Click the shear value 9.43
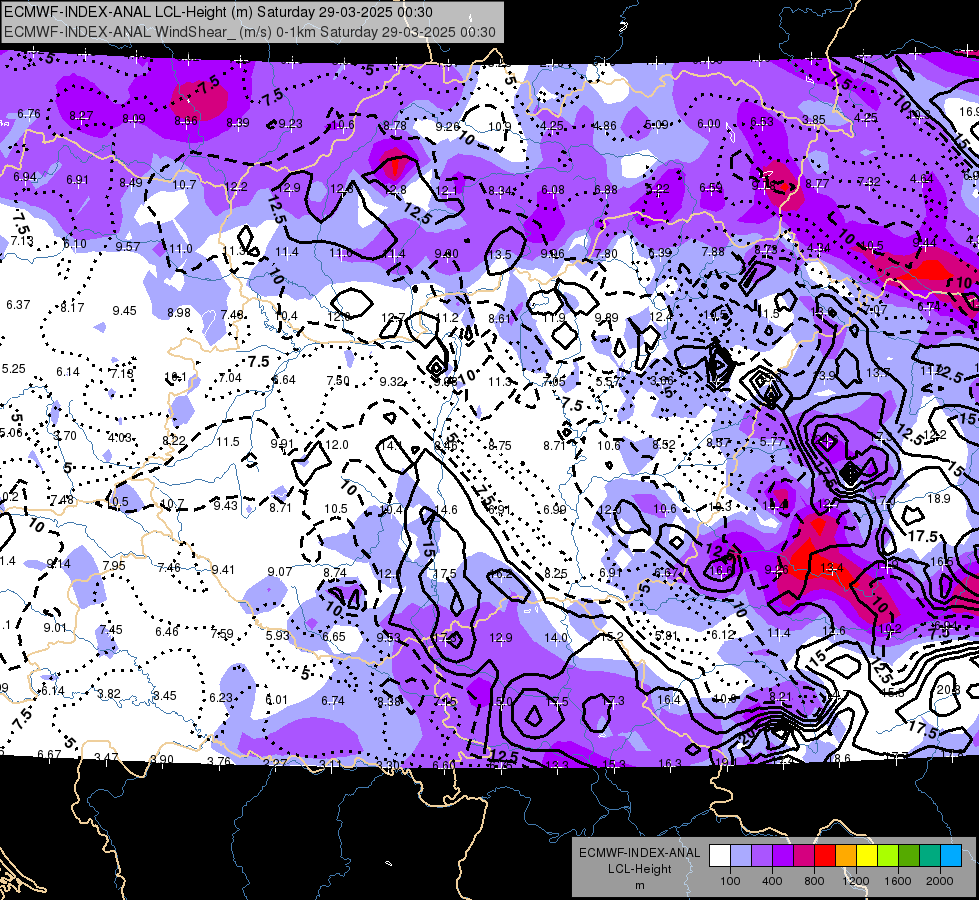The image size is (979, 900). 225,505
